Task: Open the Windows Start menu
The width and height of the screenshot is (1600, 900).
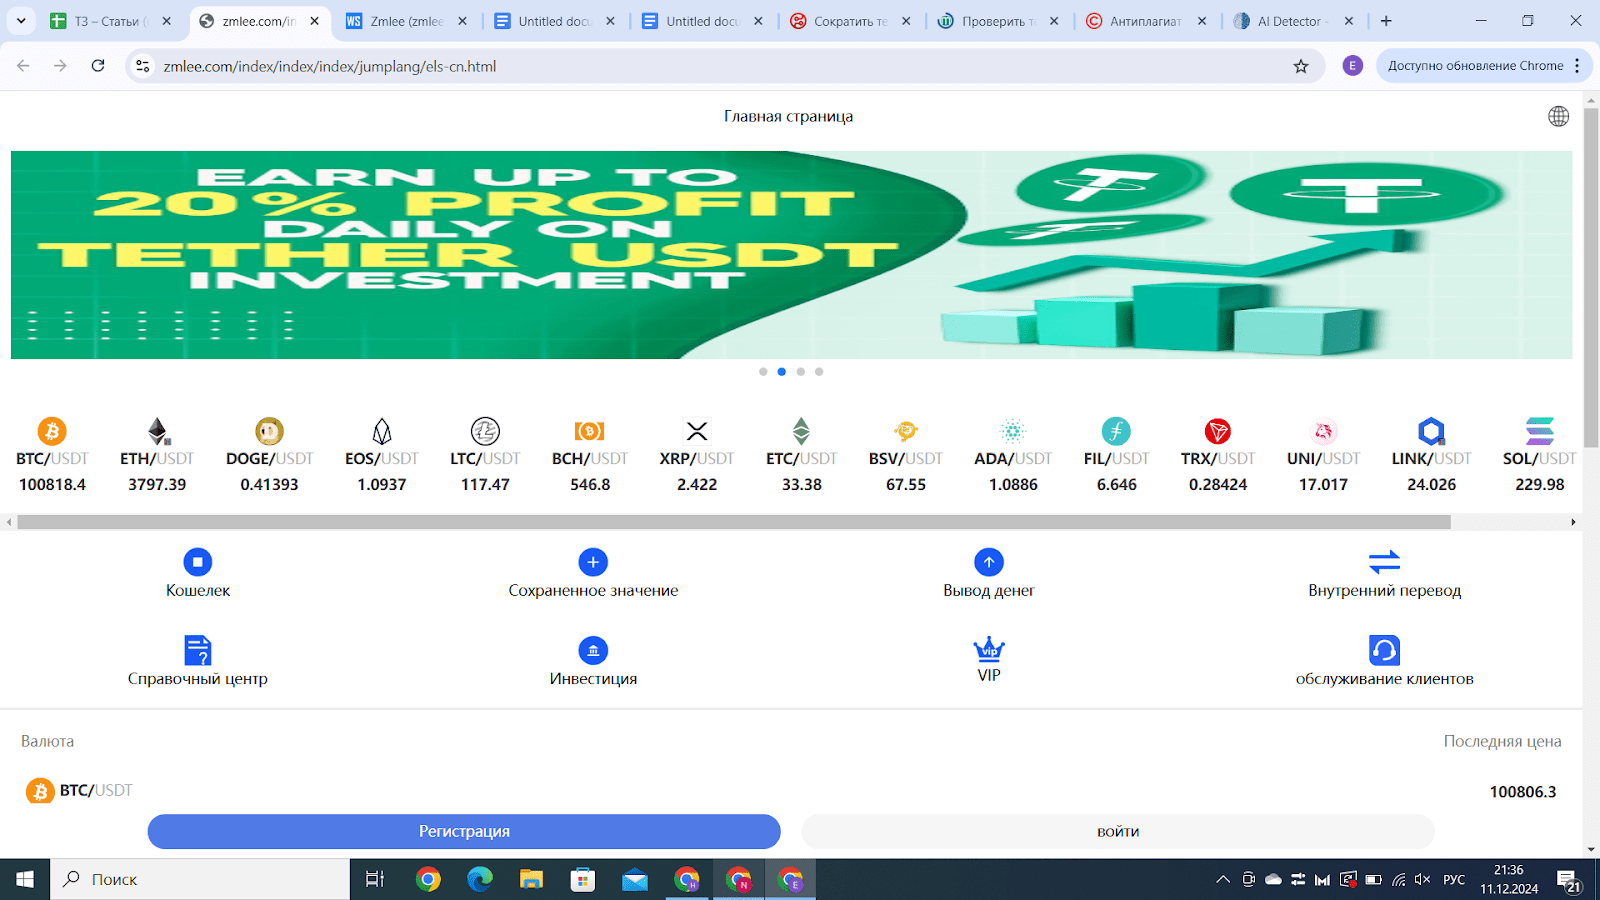Action: coord(25,880)
